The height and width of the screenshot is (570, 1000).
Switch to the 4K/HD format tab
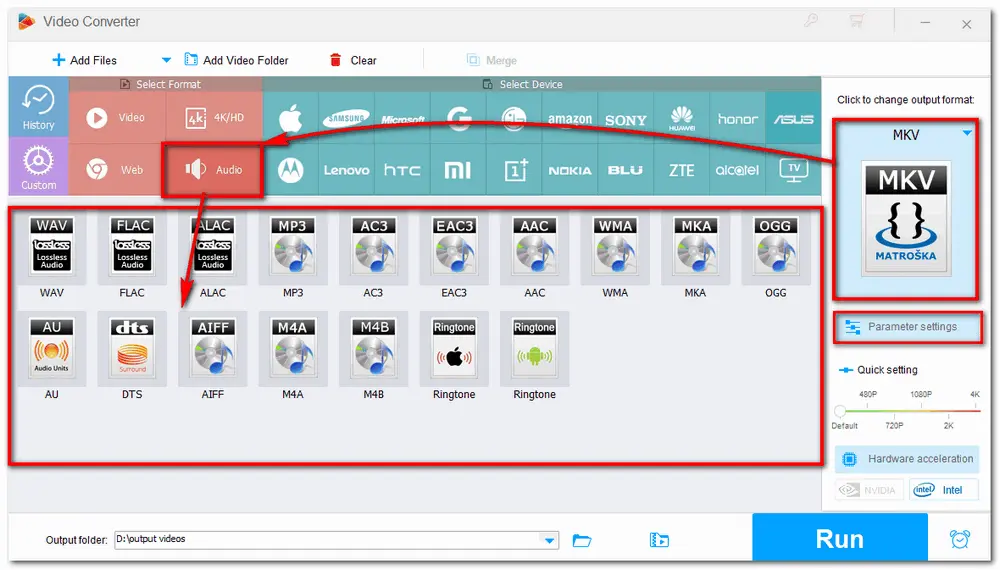click(x=214, y=117)
